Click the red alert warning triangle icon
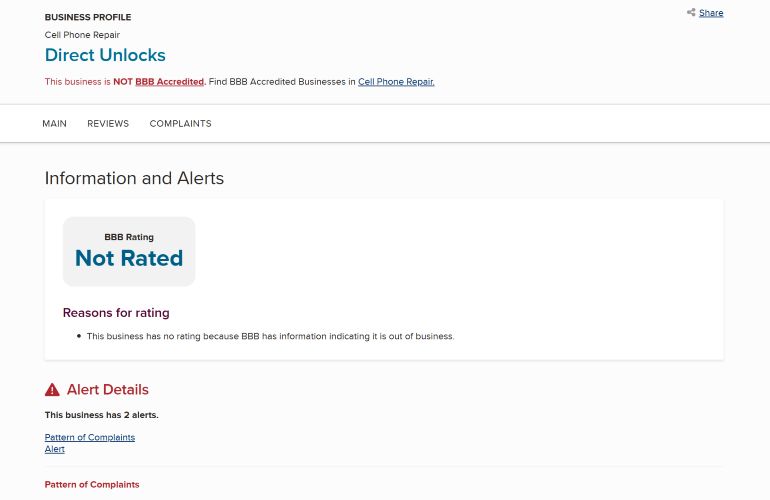Image resolution: width=770 pixels, height=500 pixels. click(x=52, y=390)
